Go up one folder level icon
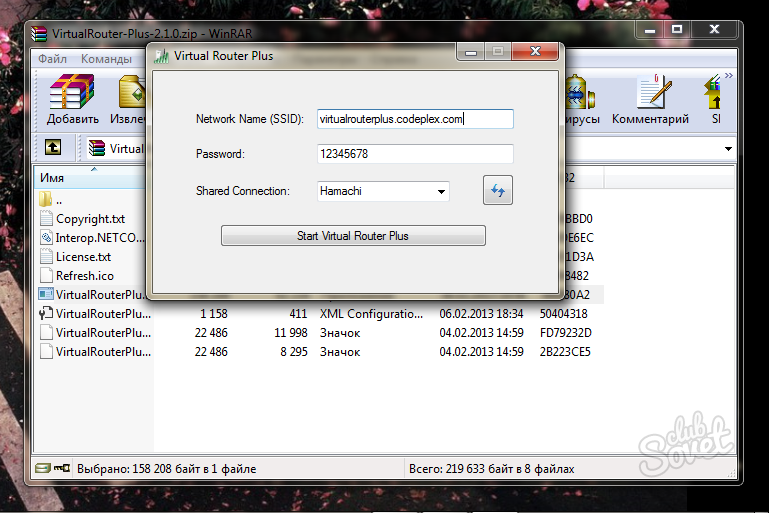This screenshot has height=513, width=769. (53, 148)
